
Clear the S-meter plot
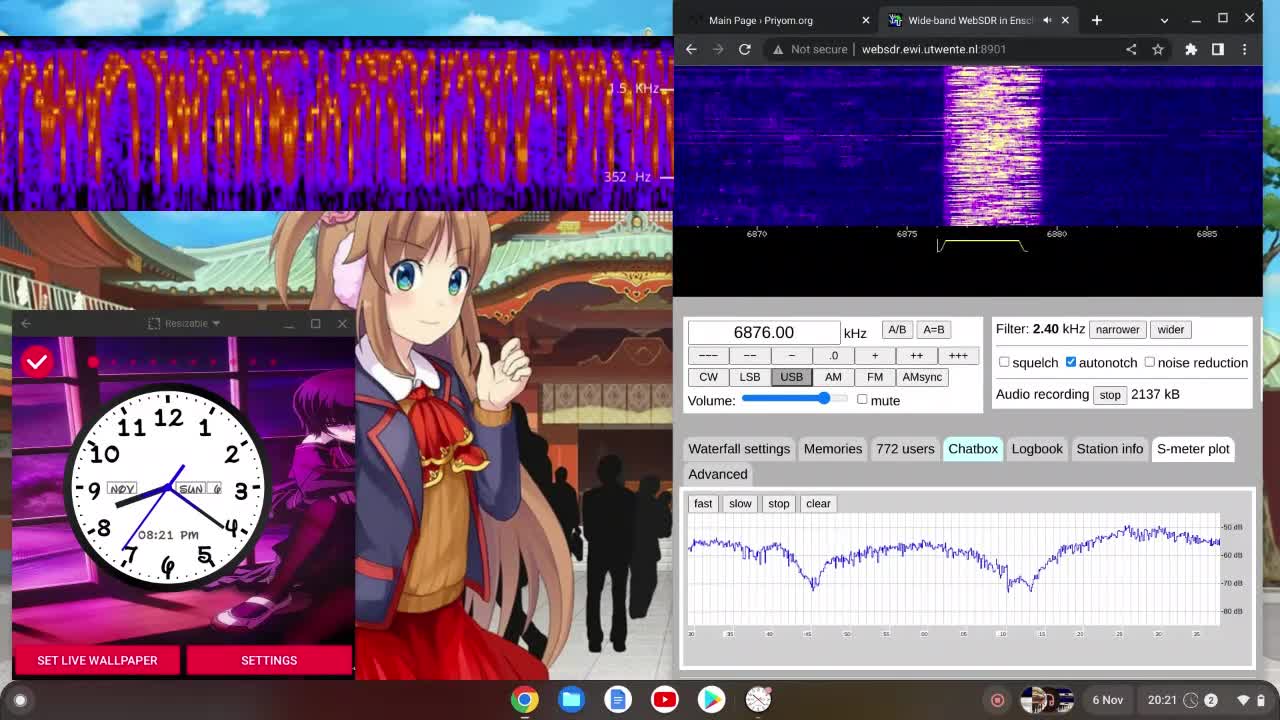[x=818, y=503]
